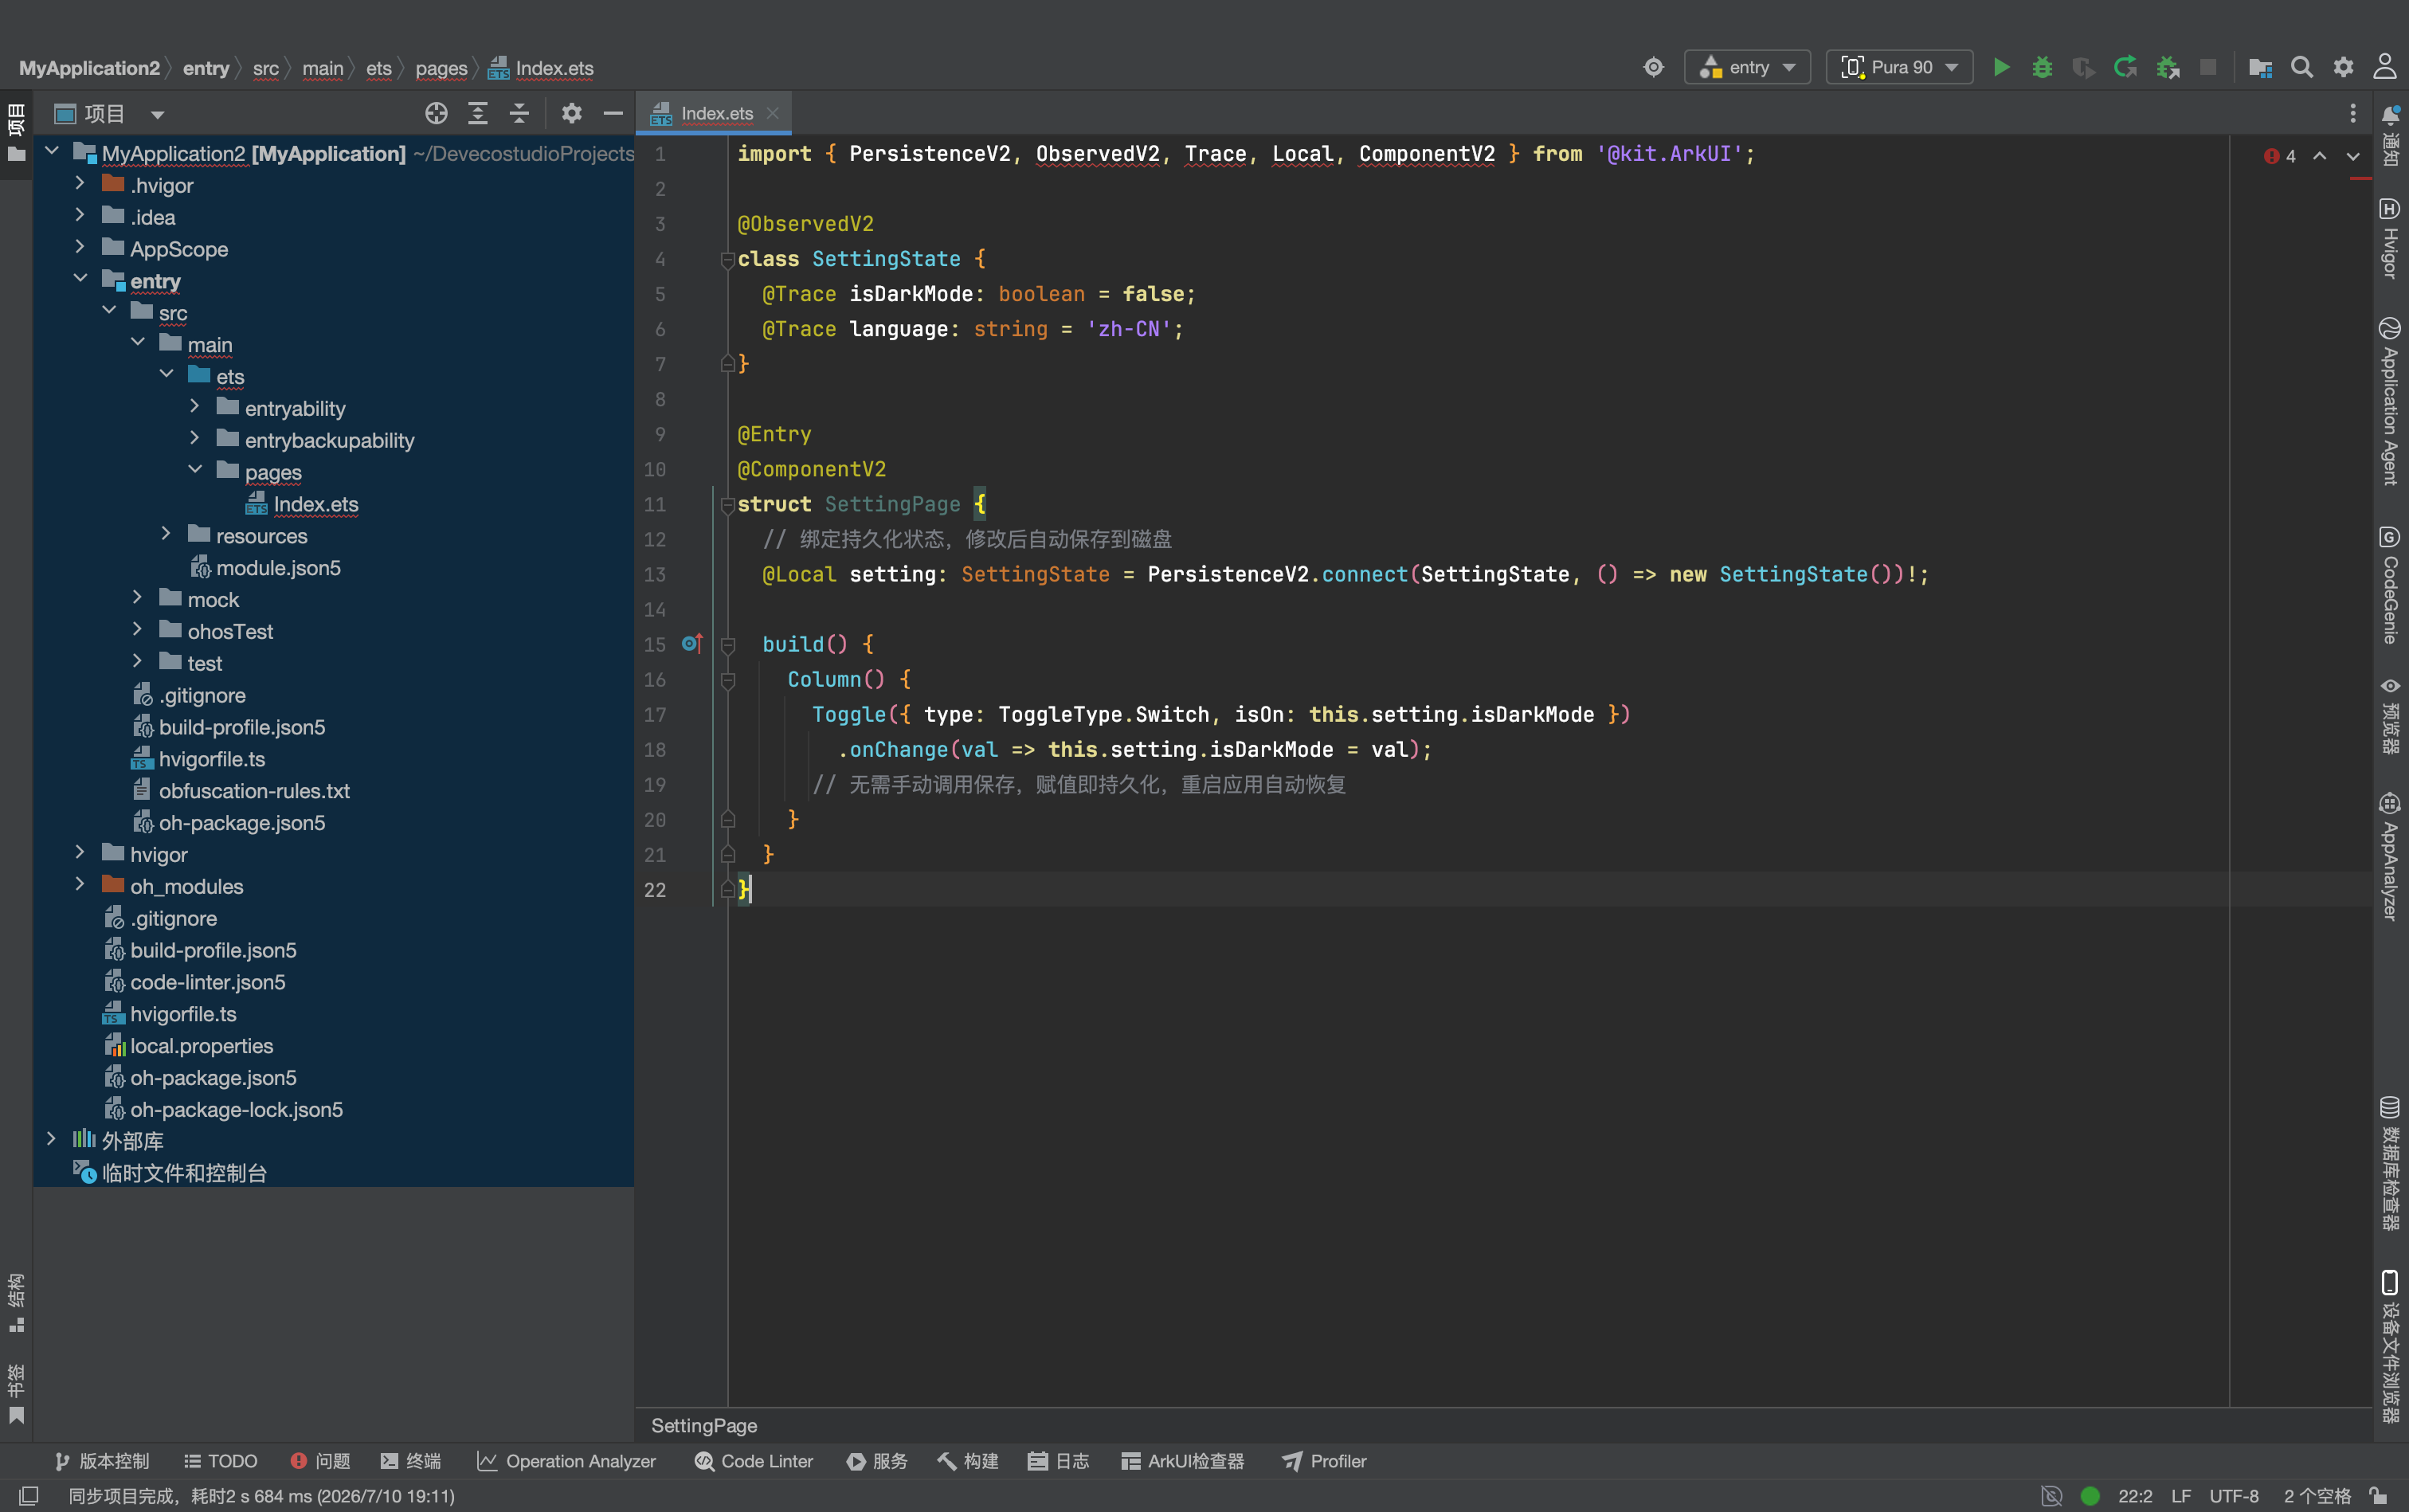2409x1512 pixels.
Task: Open the entry run configuration dropdown
Action: [1747, 68]
